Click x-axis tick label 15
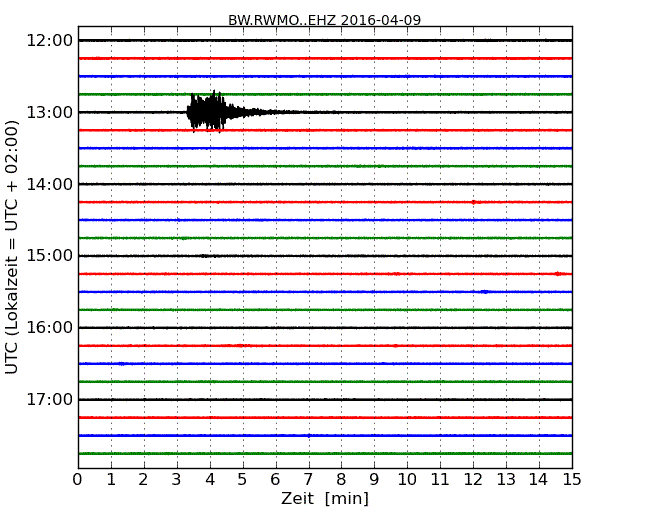 click(572, 480)
